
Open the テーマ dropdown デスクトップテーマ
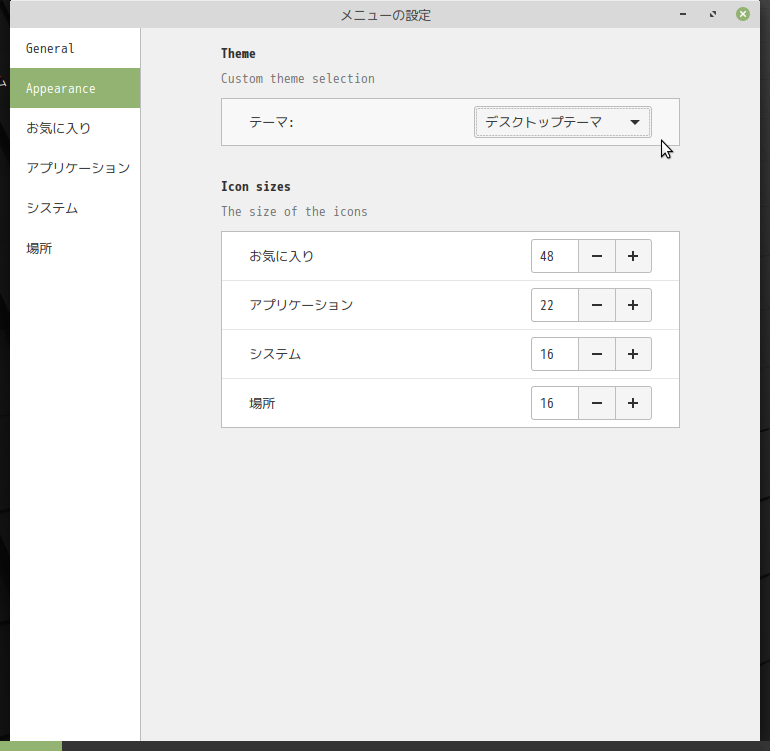(563, 122)
